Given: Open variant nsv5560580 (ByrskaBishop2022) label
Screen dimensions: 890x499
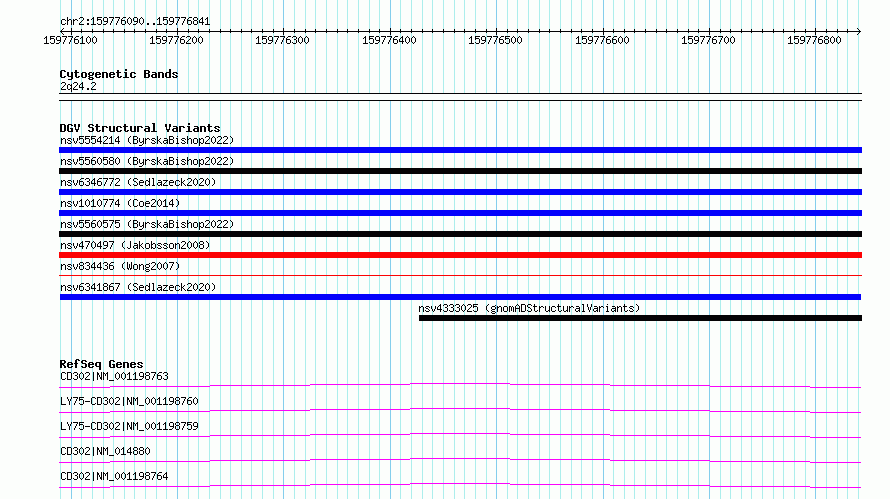Looking at the screenshot, I should click(147, 161).
